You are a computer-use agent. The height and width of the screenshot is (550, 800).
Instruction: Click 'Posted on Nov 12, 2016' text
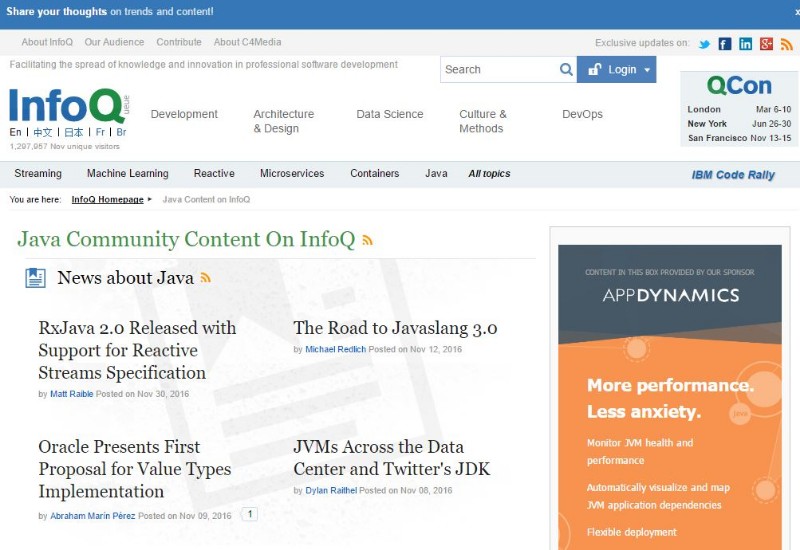415,349
